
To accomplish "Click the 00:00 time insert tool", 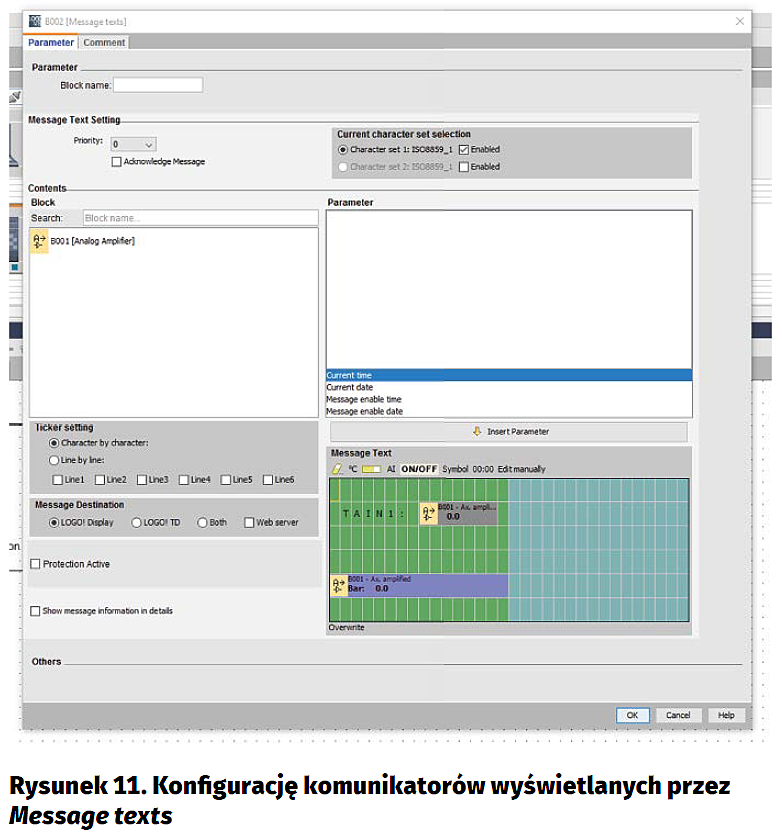I will [x=483, y=469].
